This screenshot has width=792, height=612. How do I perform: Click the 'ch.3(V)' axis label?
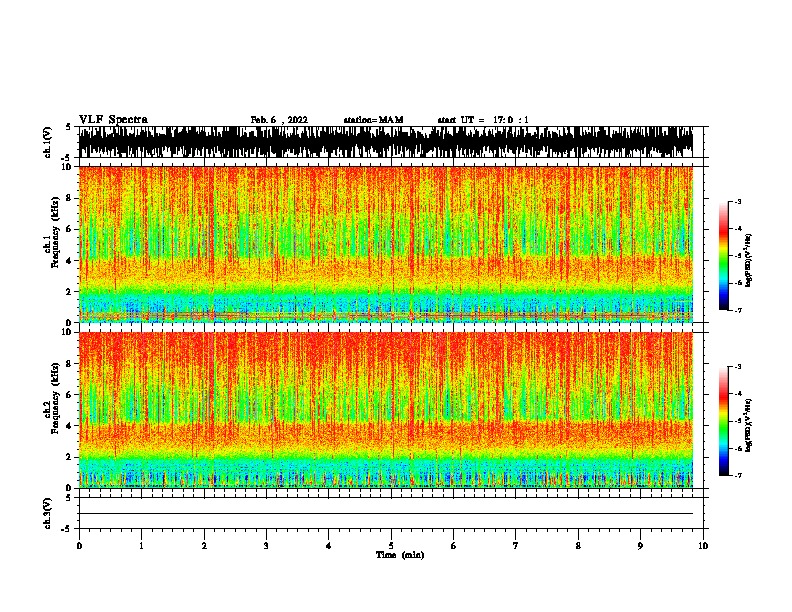tap(48, 513)
